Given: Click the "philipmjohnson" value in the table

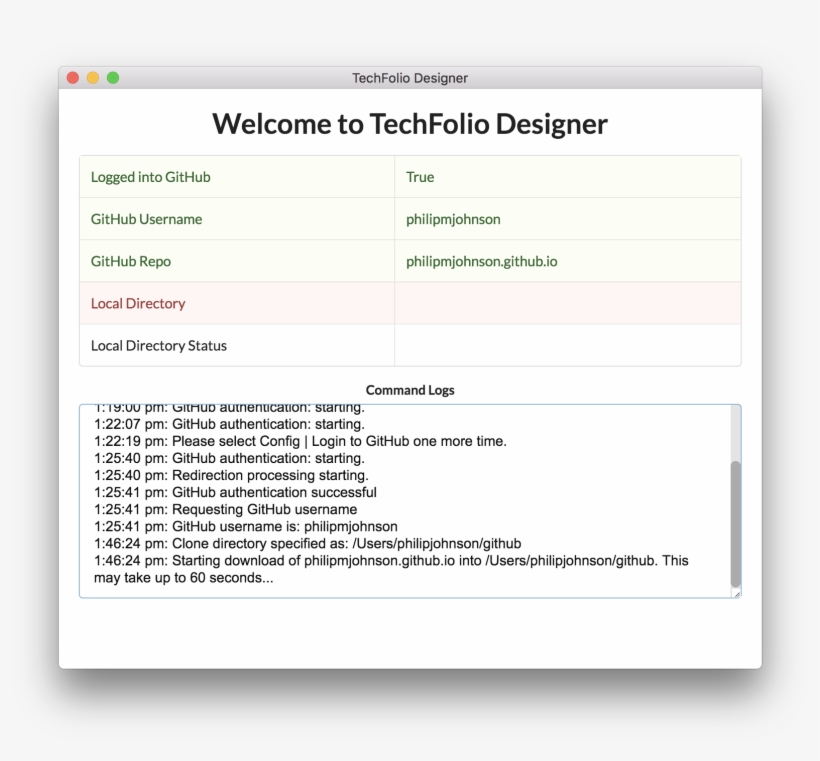Looking at the screenshot, I should click(453, 219).
